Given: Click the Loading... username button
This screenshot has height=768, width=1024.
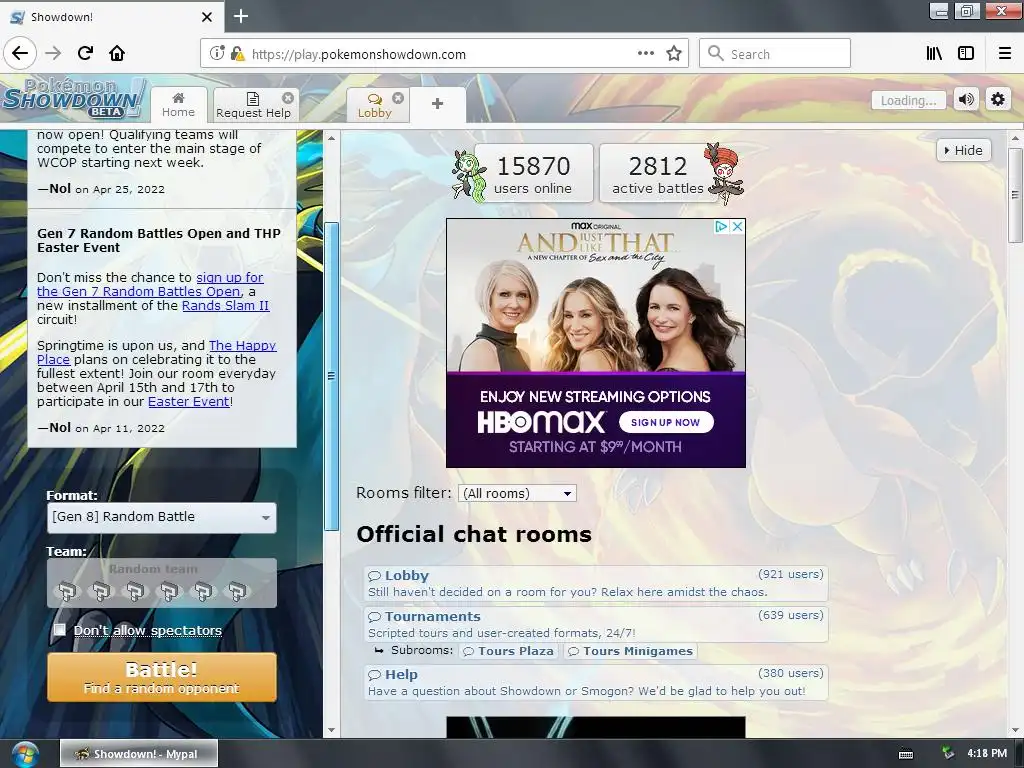Looking at the screenshot, I should tap(908, 100).
